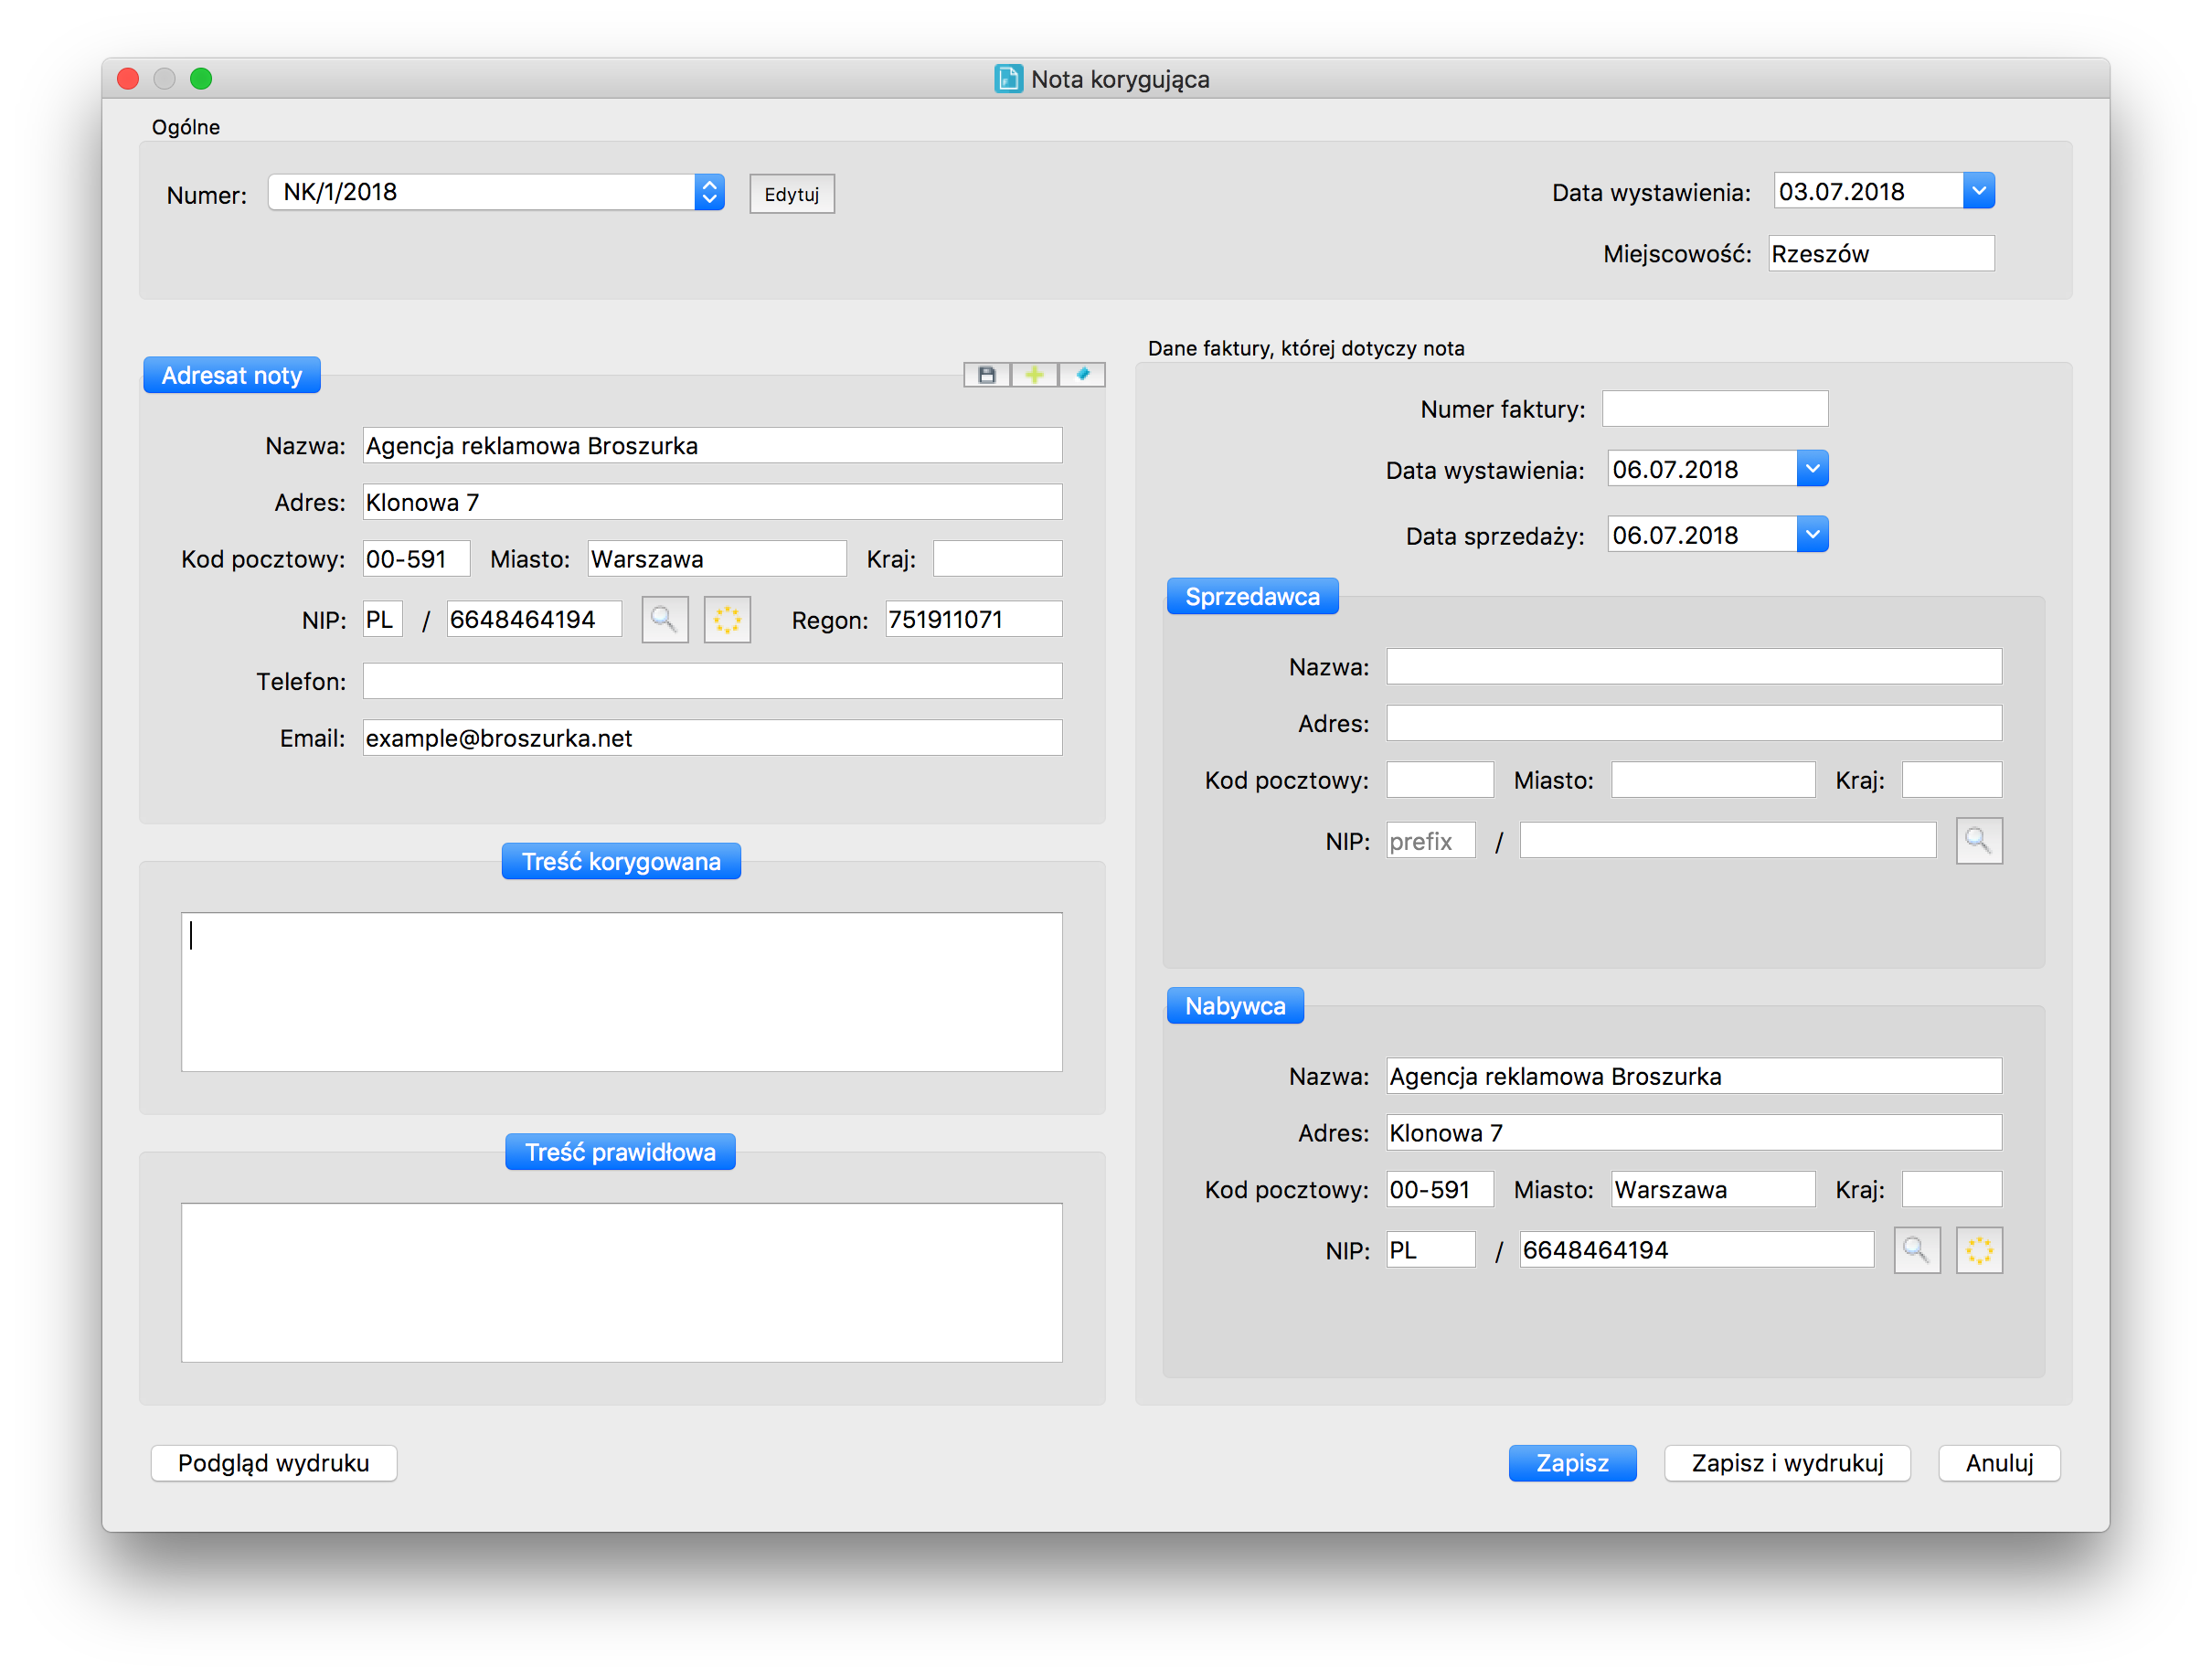Viewport: 2212px width, 1678px height.
Task: Click the EU stars icon beside Regon label
Action: pyautogui.click(x=727, y=620)
